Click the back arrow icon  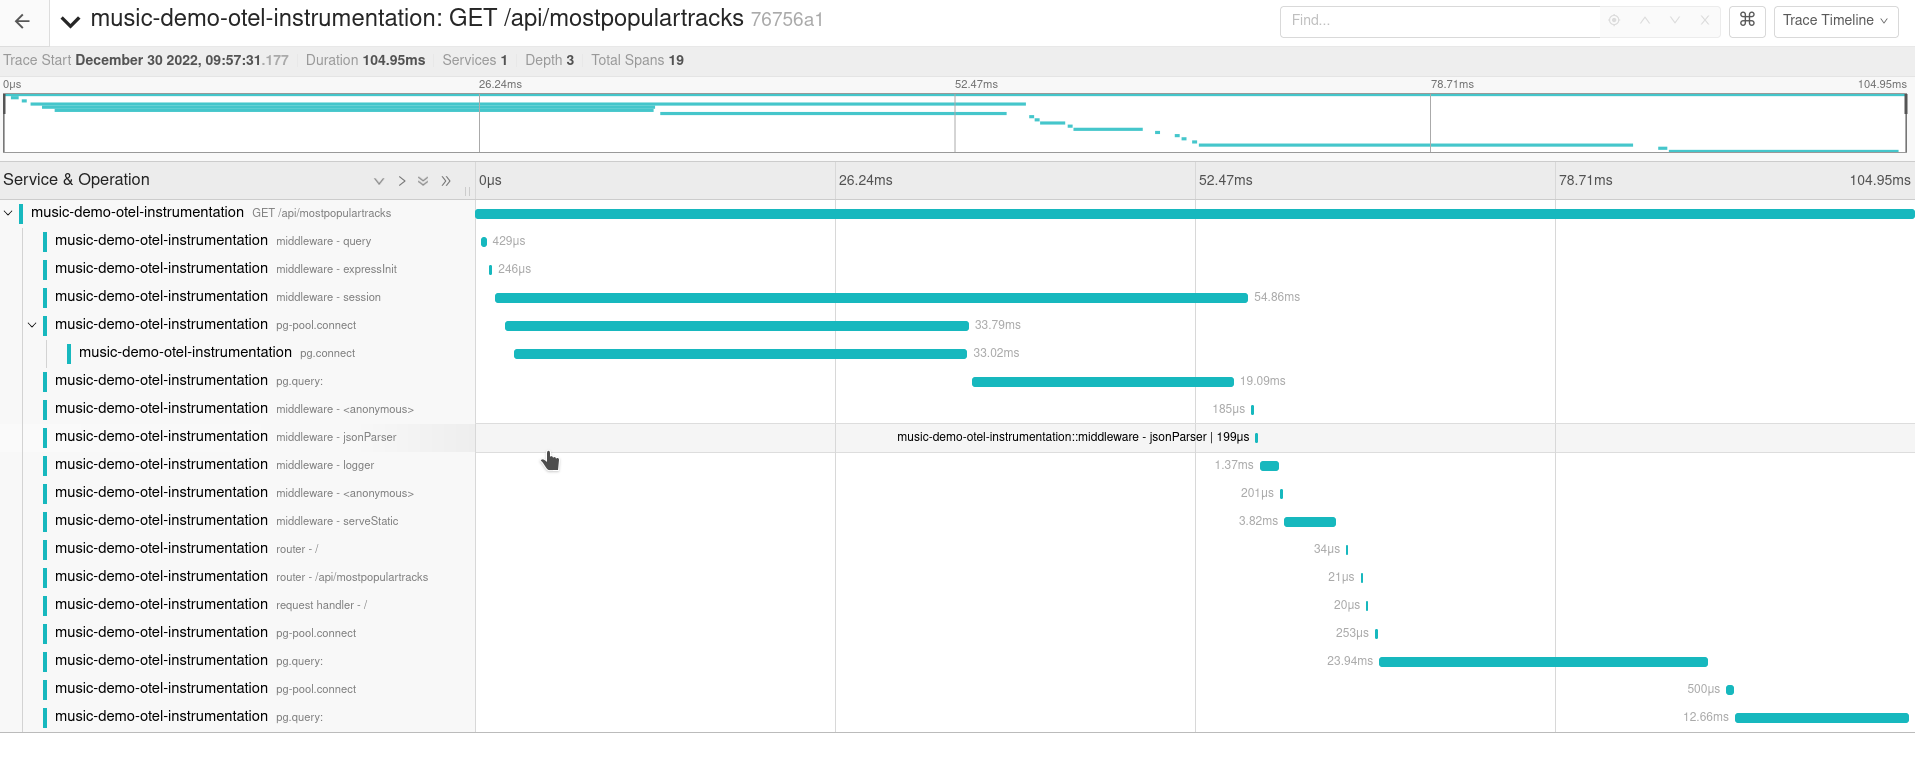[x=22, y=21]
